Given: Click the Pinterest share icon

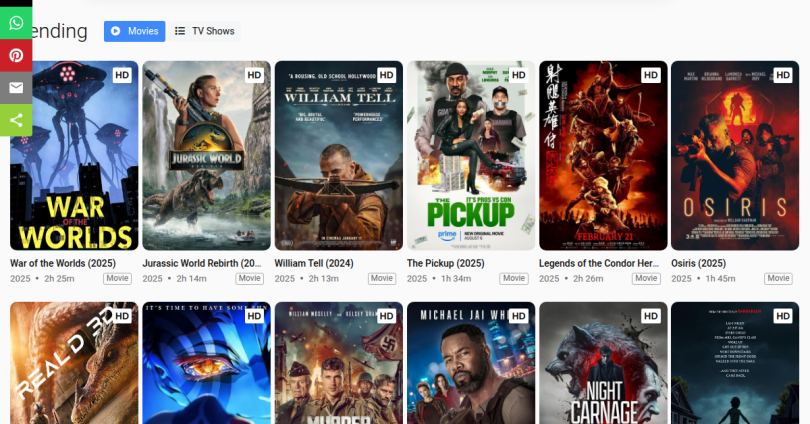Looking at the screenshot, I should pos(16,55).
